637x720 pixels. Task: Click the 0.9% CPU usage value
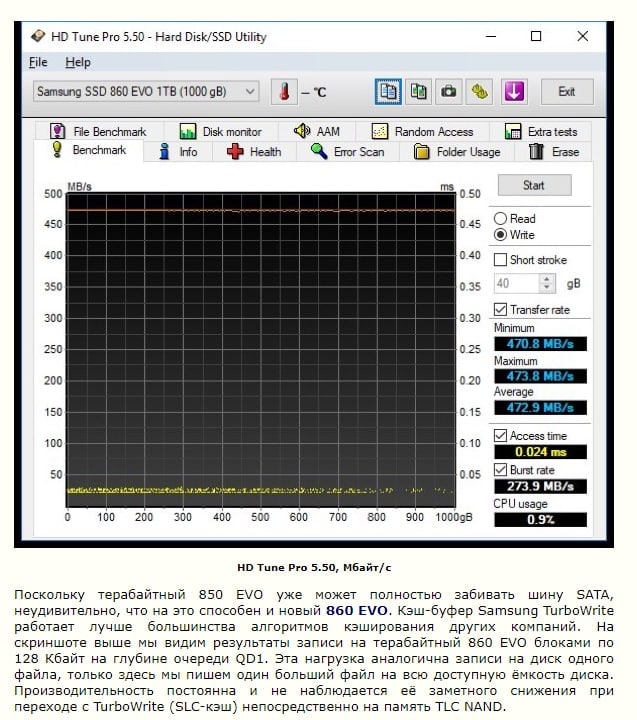coord(540,520)
